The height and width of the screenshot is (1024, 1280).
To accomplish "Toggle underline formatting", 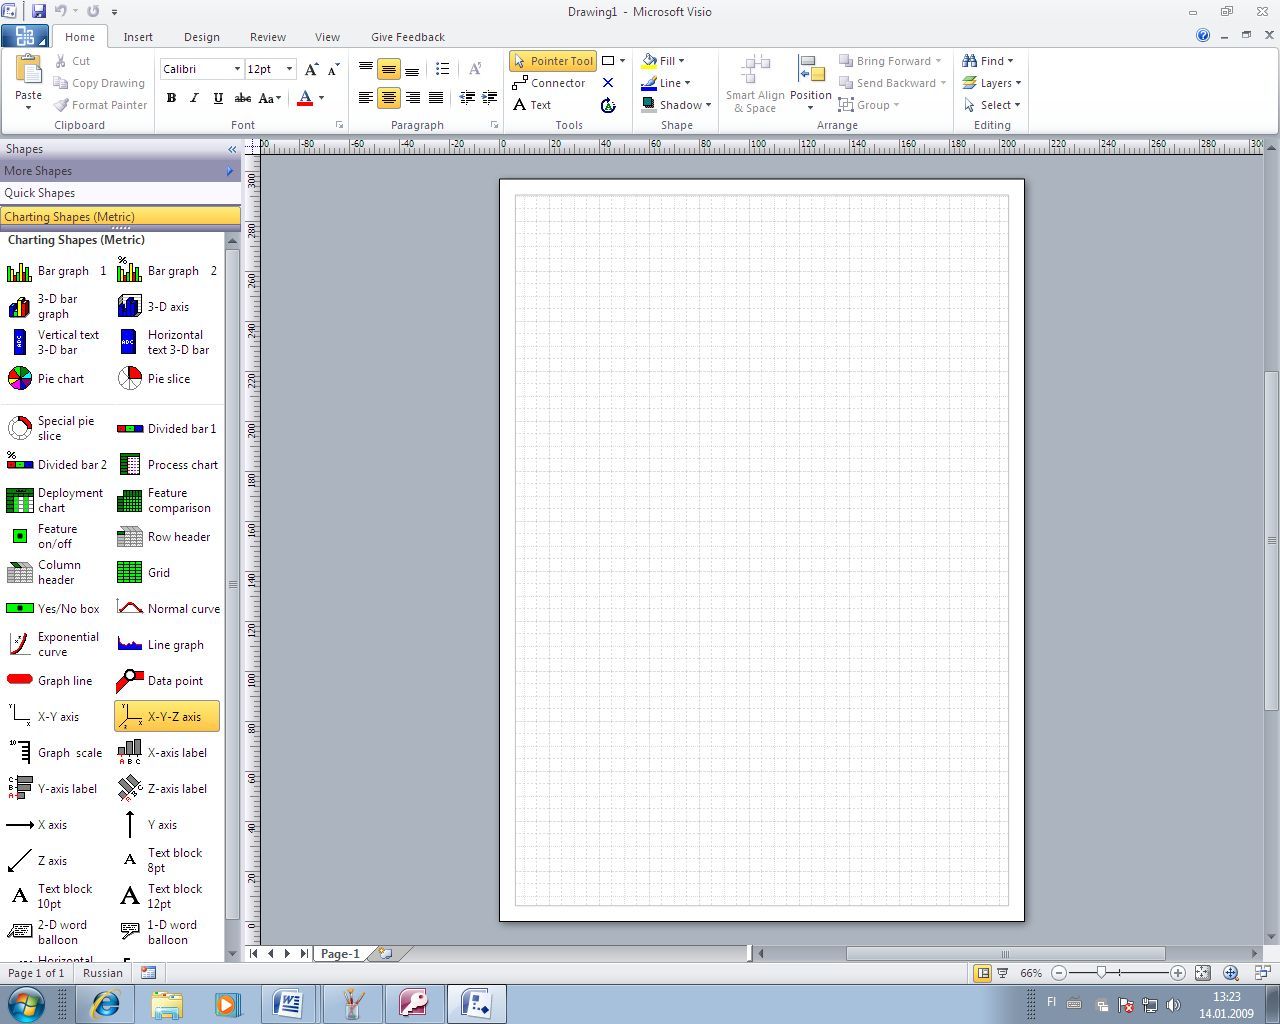I will pyautogui.click(x=218, y=98).
